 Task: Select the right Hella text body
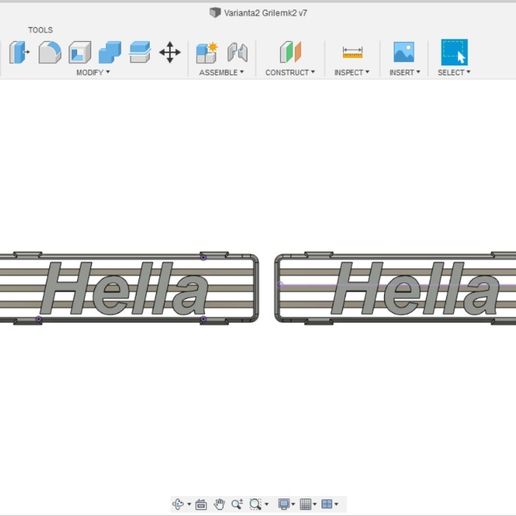tap(415, 288)
